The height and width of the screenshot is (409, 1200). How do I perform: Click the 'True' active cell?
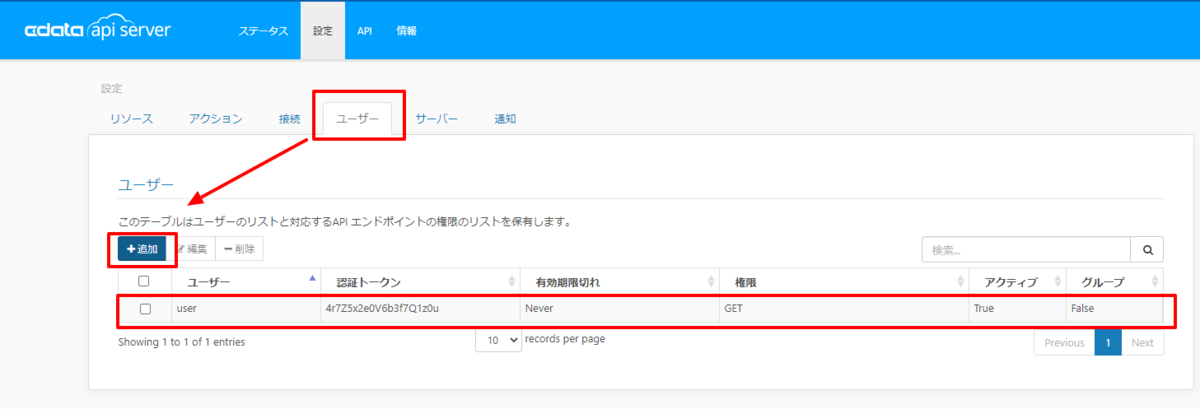pyautogui.click(x=1016, y=309)
